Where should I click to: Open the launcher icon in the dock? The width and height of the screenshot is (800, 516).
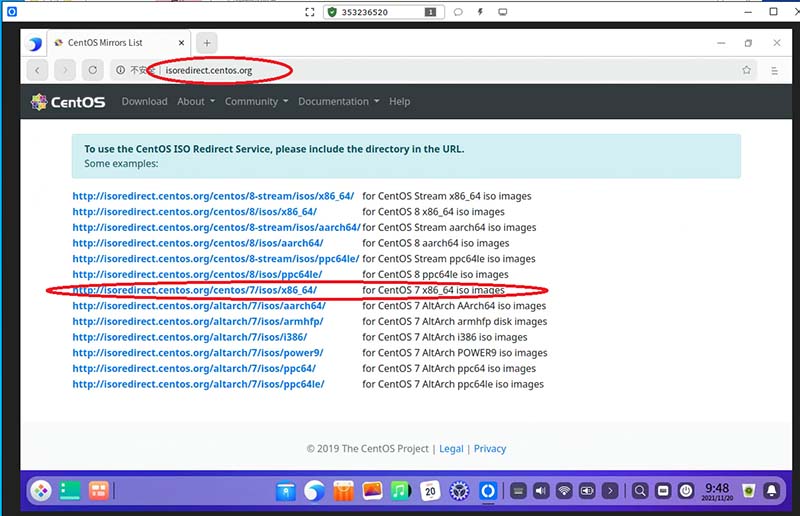(x=41, y=491)
